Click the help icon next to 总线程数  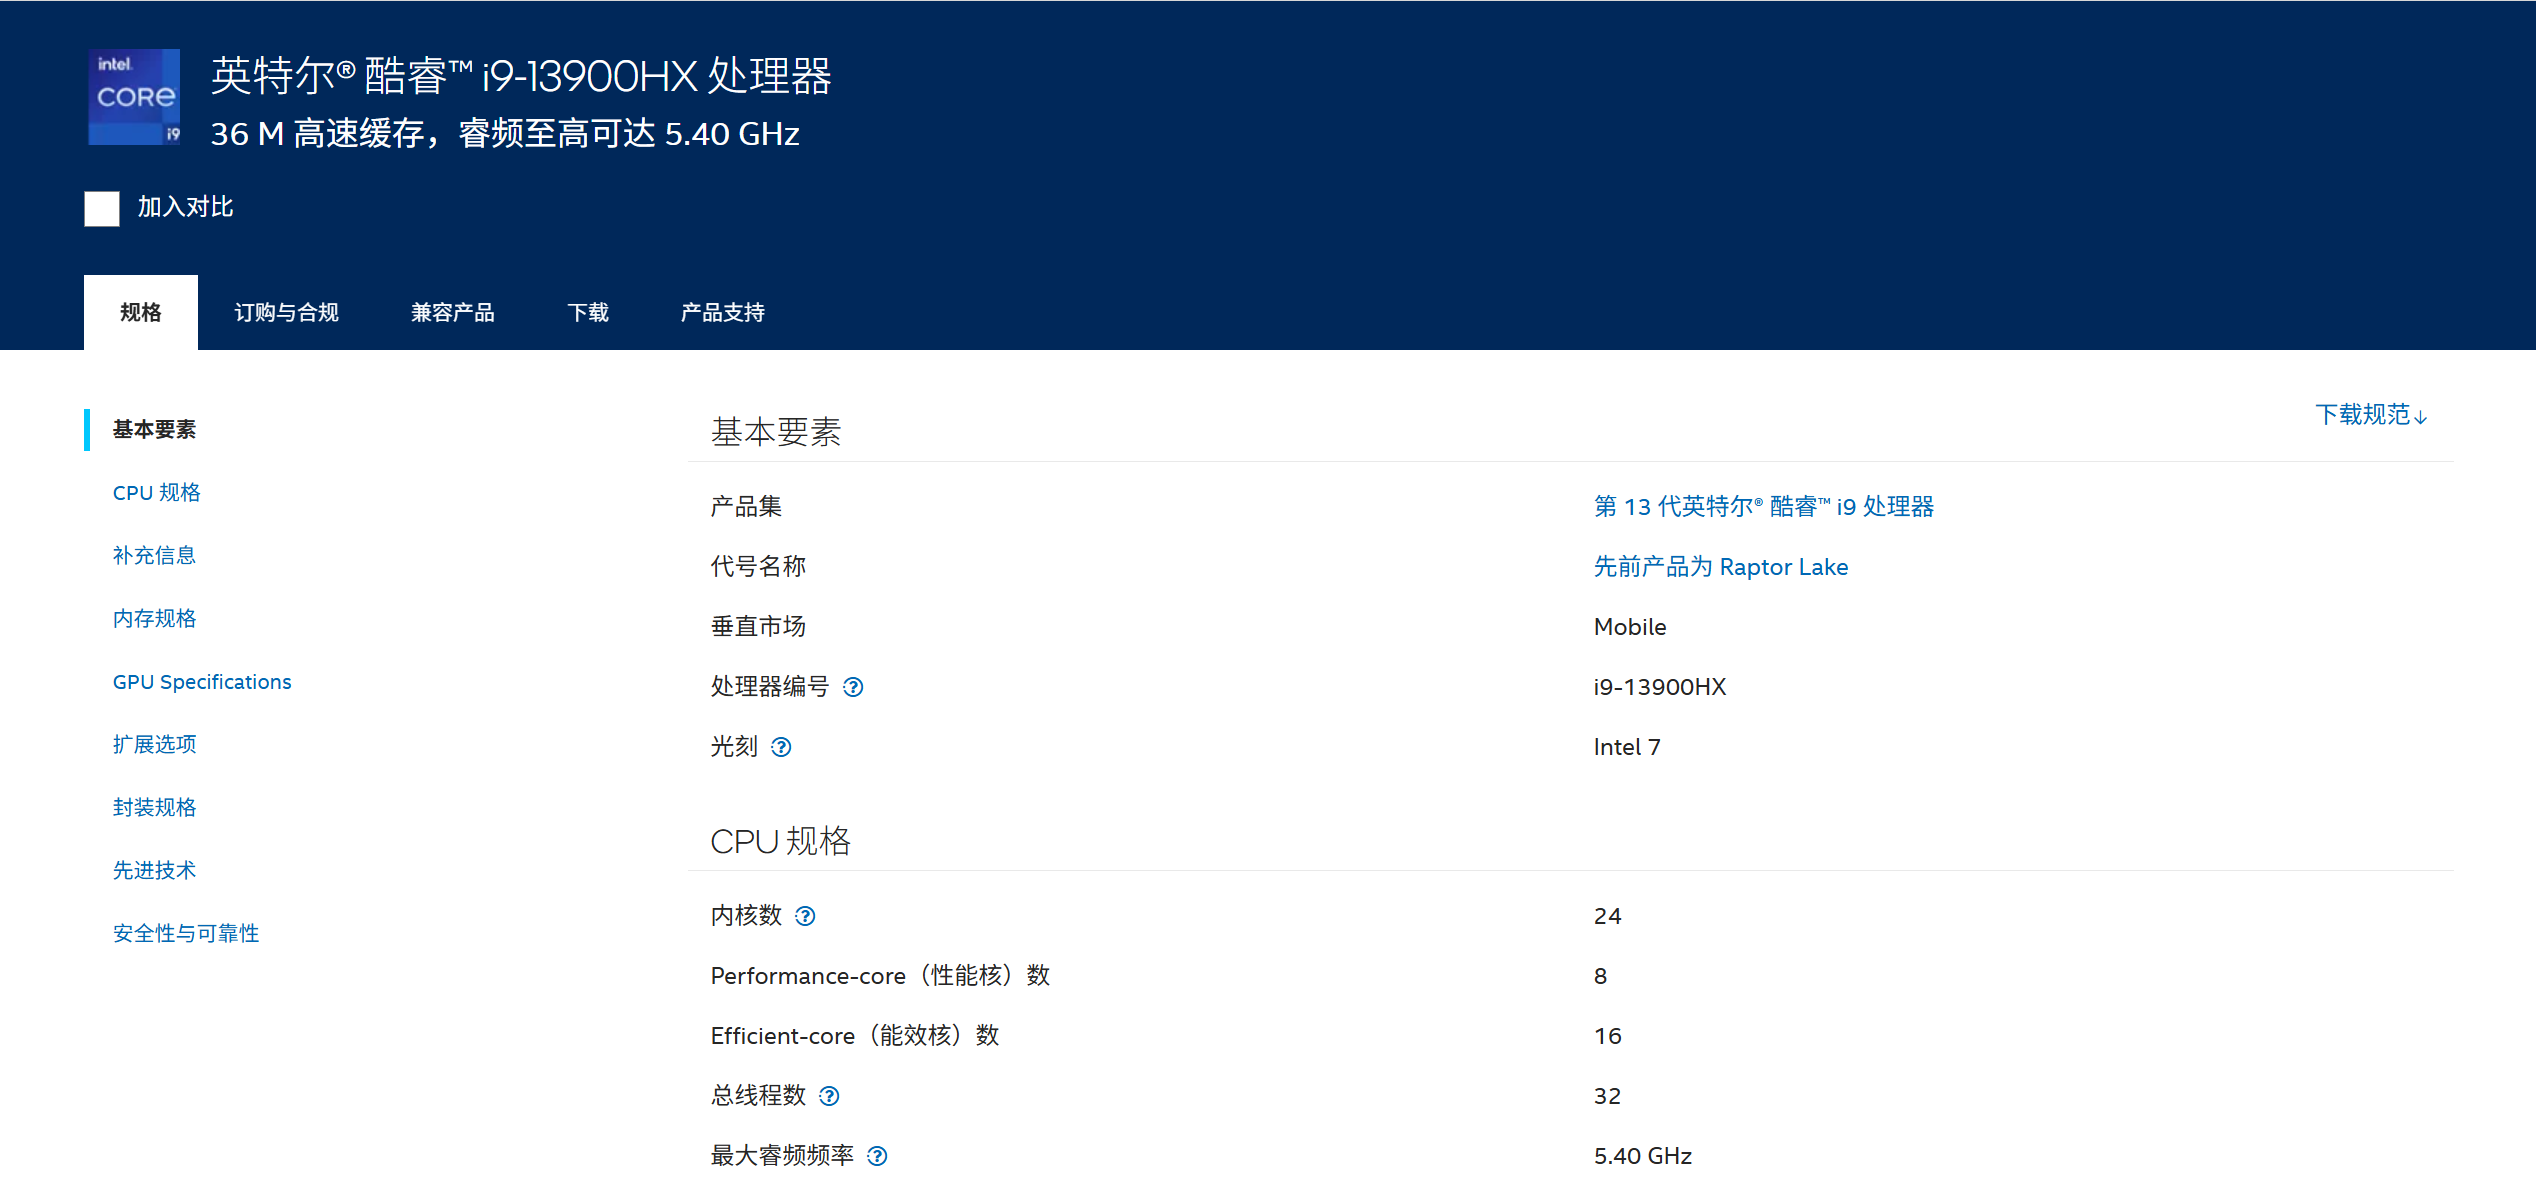point(829,1096)
